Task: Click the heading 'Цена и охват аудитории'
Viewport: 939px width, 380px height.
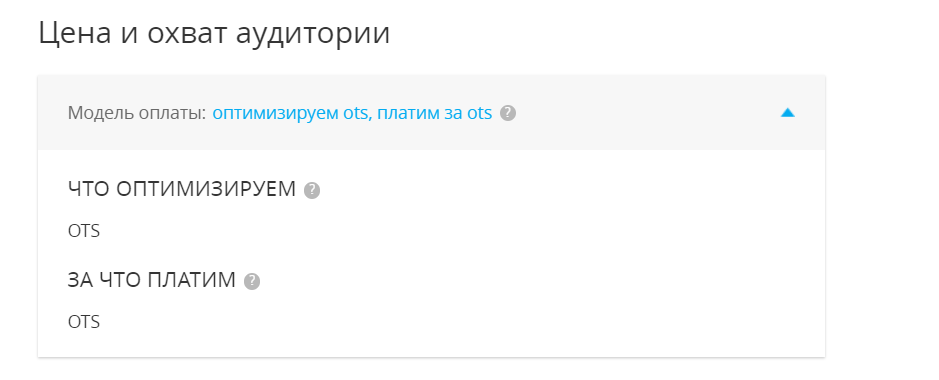Action: (214, 34)
